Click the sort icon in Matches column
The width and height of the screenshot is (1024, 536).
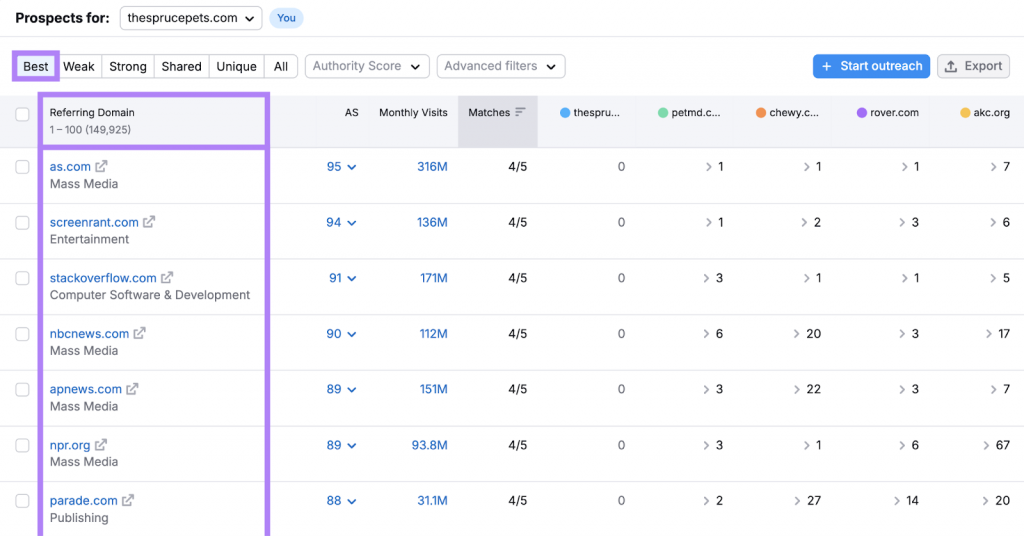click(520, 112)
